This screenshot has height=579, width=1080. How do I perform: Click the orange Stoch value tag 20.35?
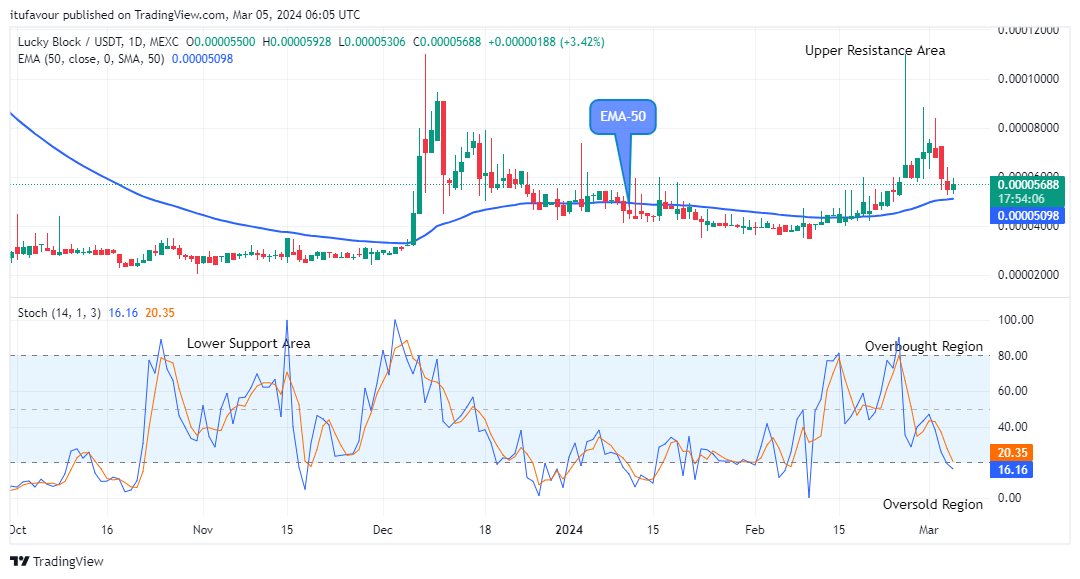tap(1012, 452)
